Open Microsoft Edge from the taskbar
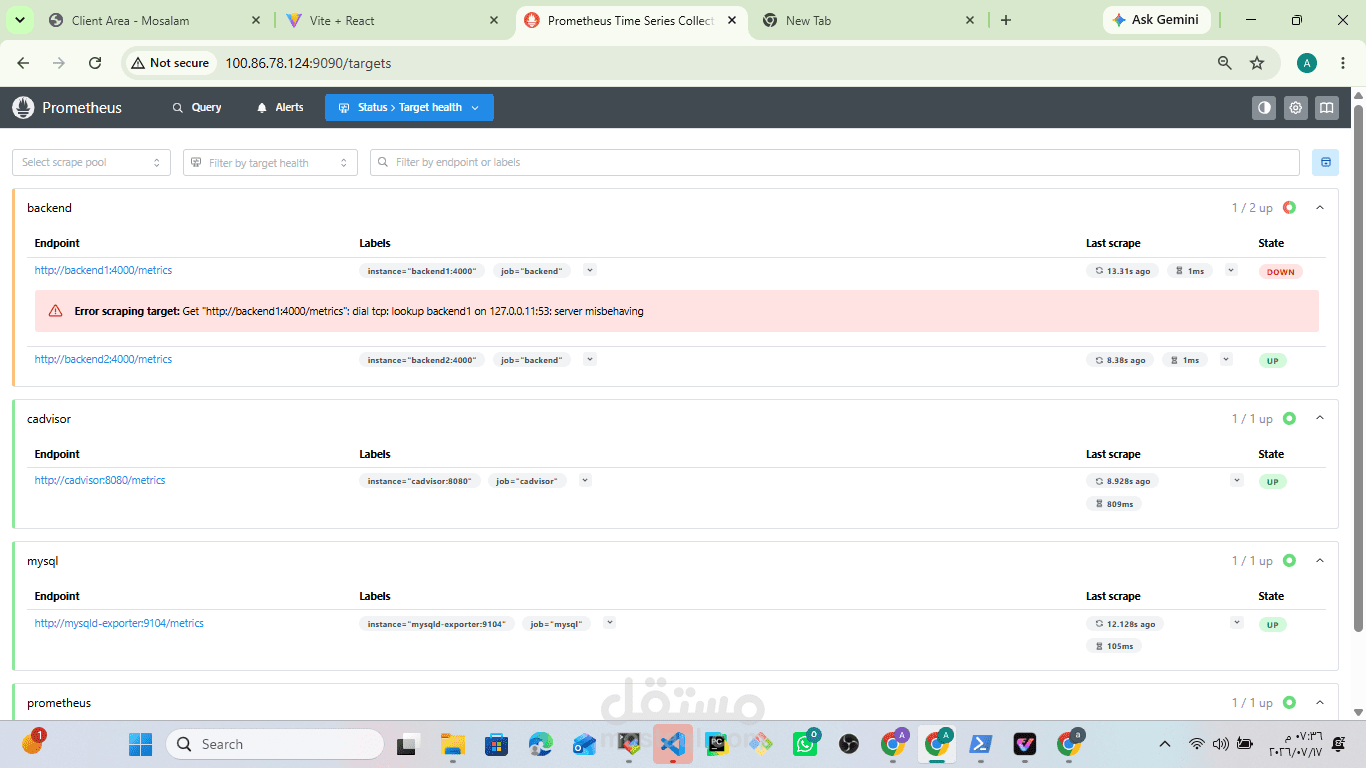Viewport: 1366px width, 768px height. pyautogui.click(x=541, y=744)
